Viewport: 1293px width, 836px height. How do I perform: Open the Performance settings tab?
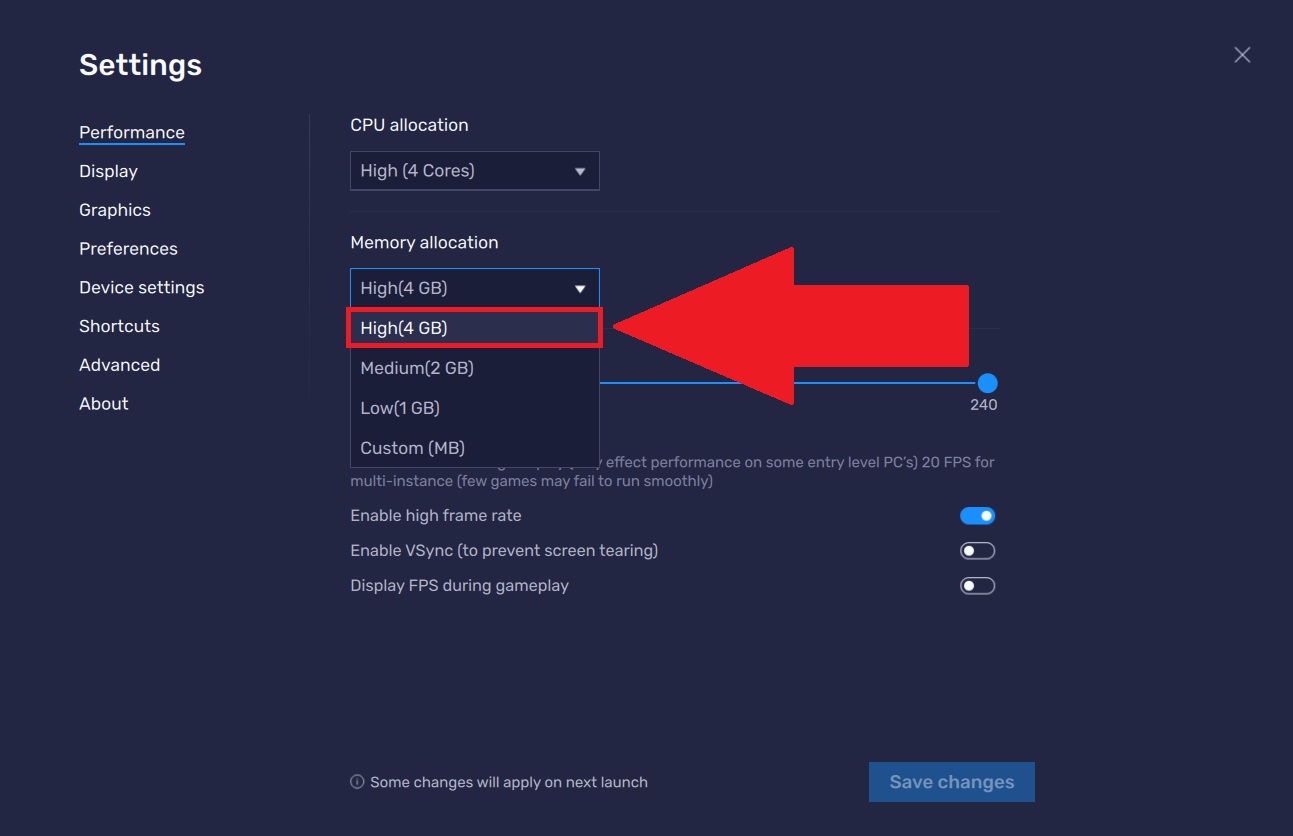(132, 132)
